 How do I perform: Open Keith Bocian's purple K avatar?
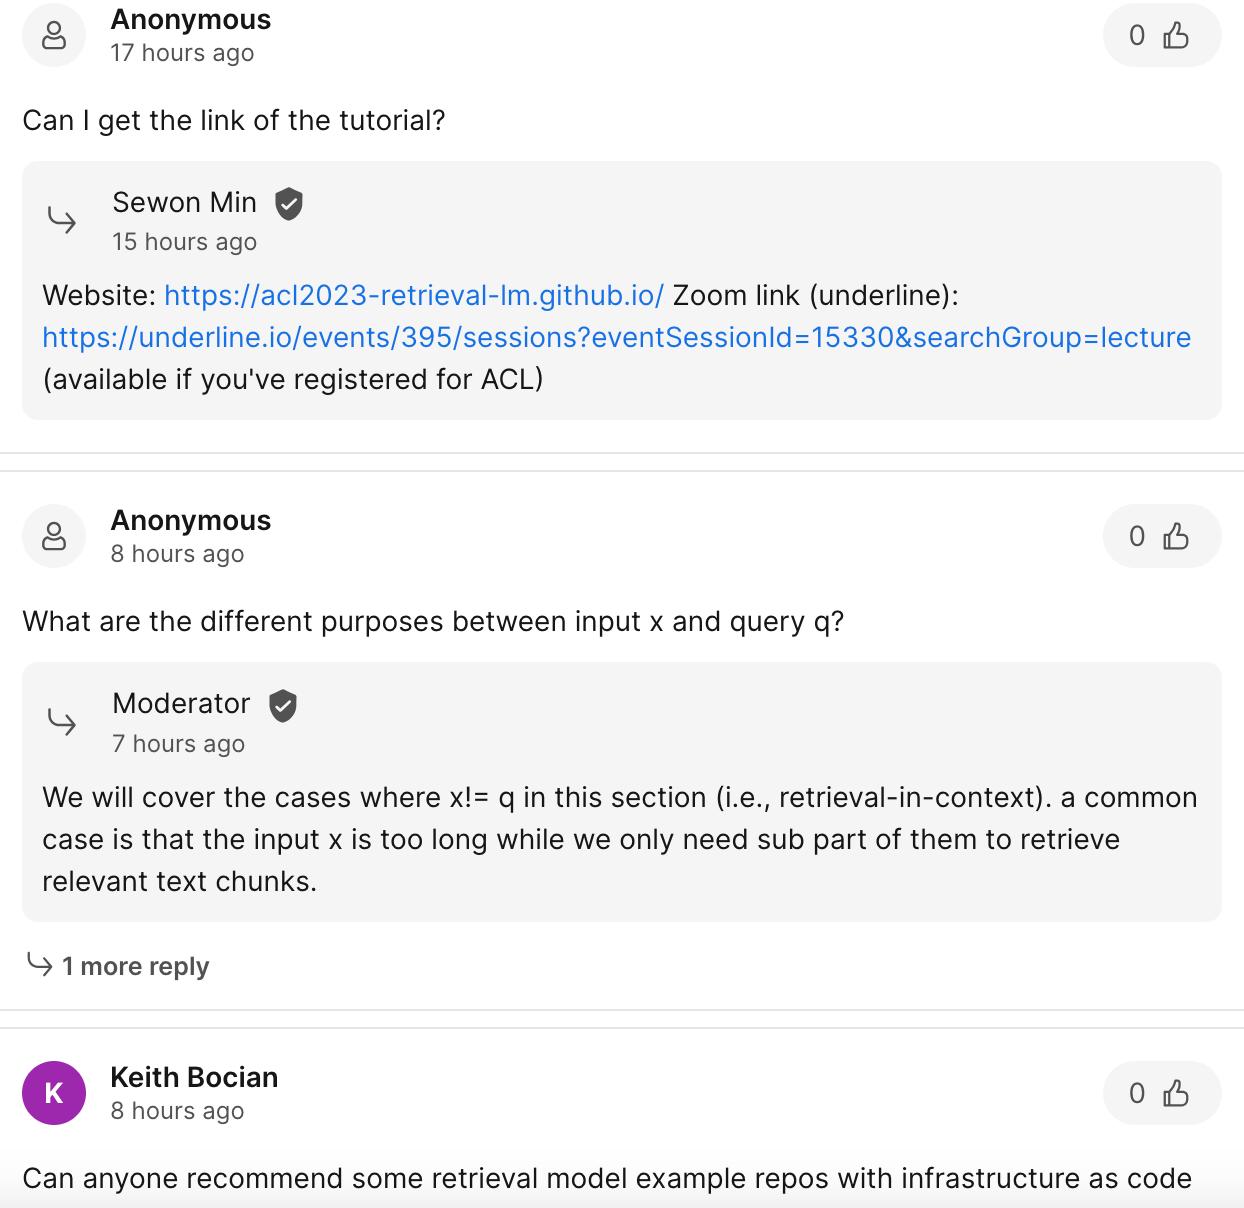point(54,1093)
